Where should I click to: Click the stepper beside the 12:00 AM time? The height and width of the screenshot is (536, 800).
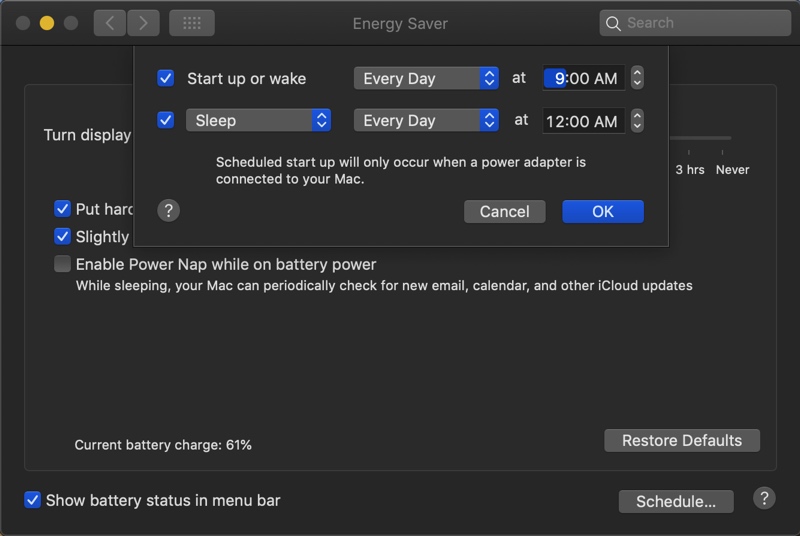[x=637, y=121]
